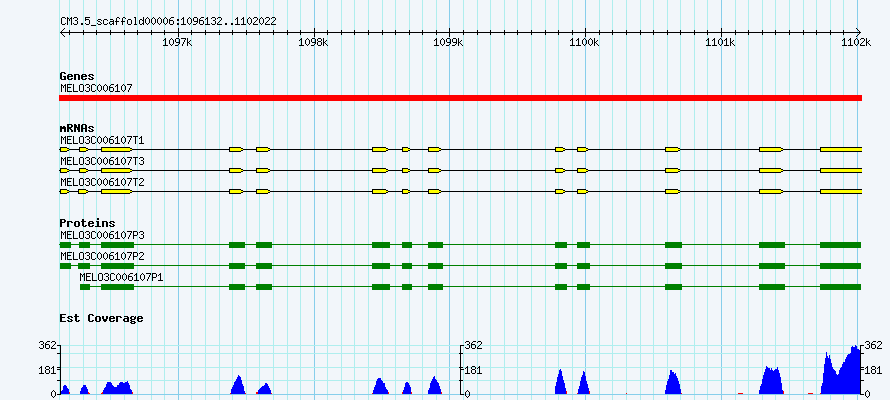Click the P1 protein block near 1100.6k
This screenshot has width=890, height=400.
673,287
